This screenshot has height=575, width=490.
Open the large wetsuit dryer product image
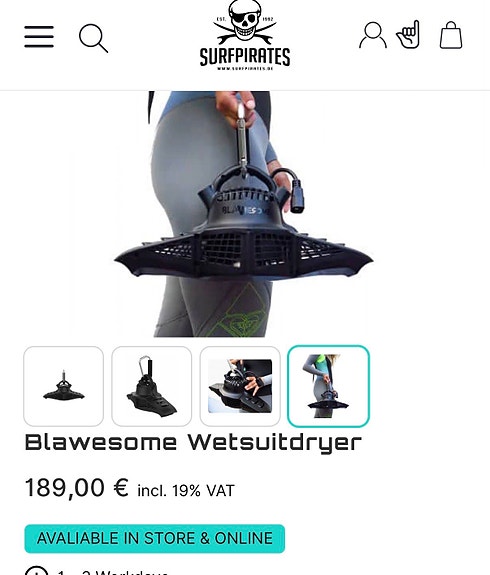coord(245,214)
